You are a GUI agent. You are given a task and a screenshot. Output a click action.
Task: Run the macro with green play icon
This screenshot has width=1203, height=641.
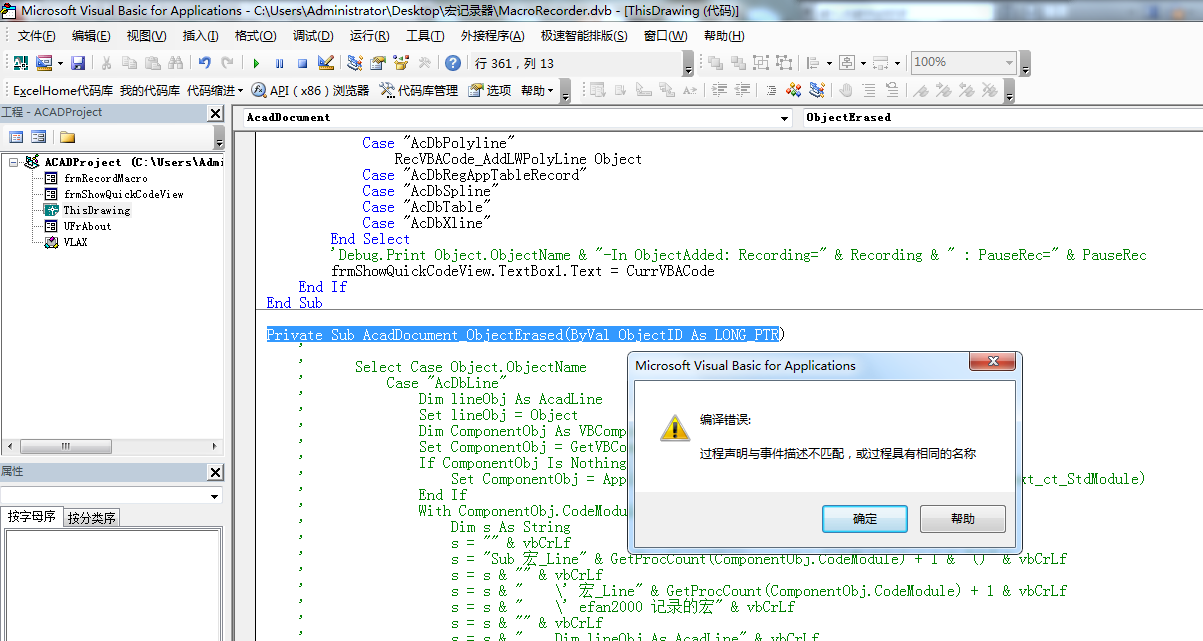tap(256, 63)
